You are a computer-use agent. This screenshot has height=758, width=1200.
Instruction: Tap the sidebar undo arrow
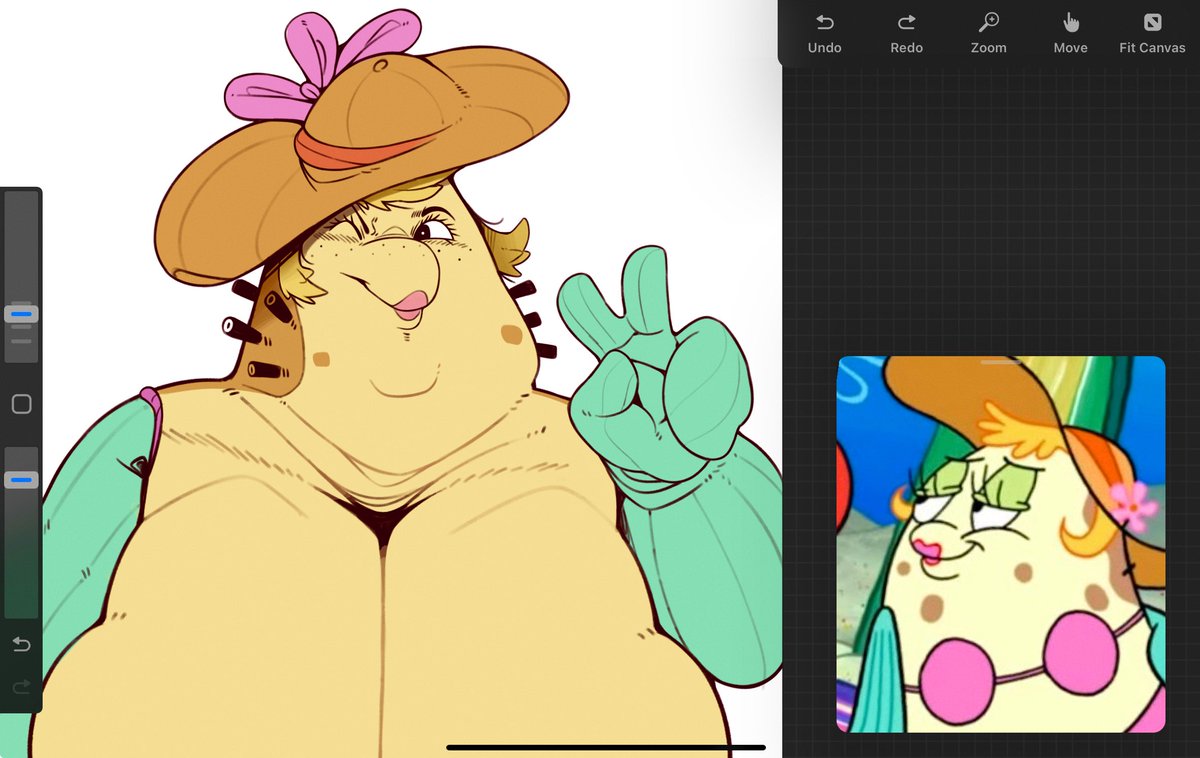point(21,645)
